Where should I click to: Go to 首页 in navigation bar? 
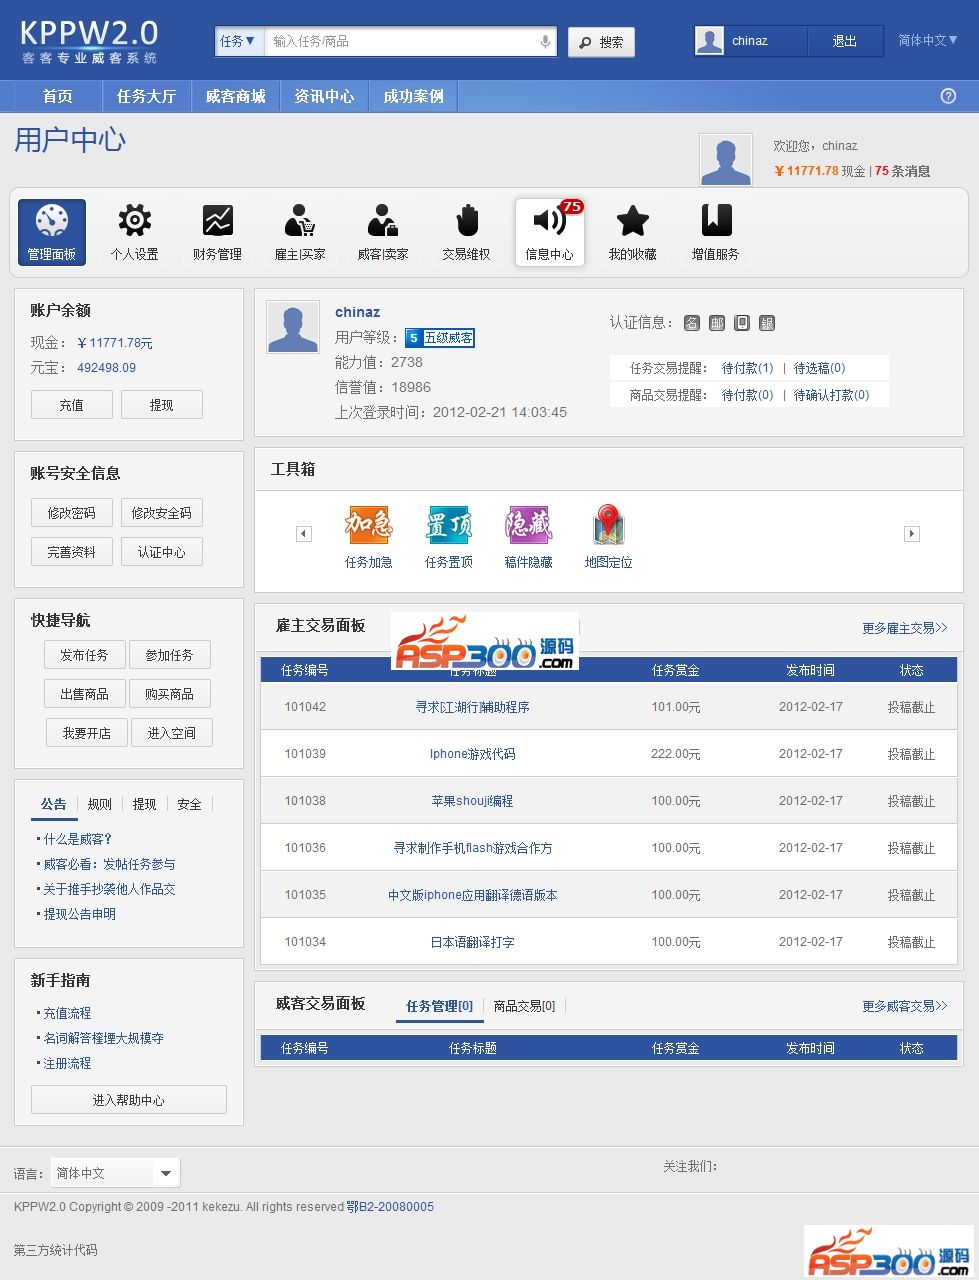[58, 96]
